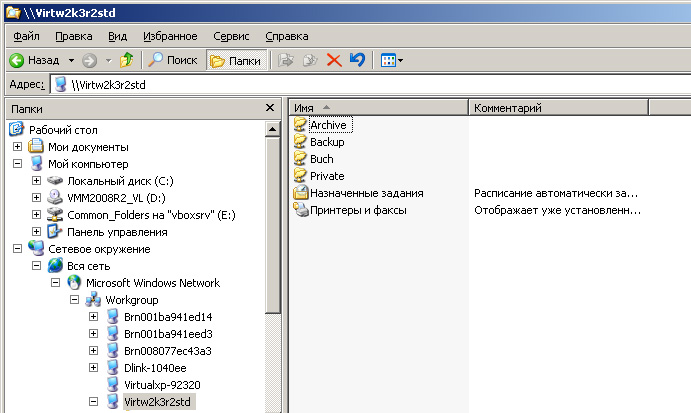Collapse Мой компьютер node
691x413 pixels.
(x=17, y=164)
